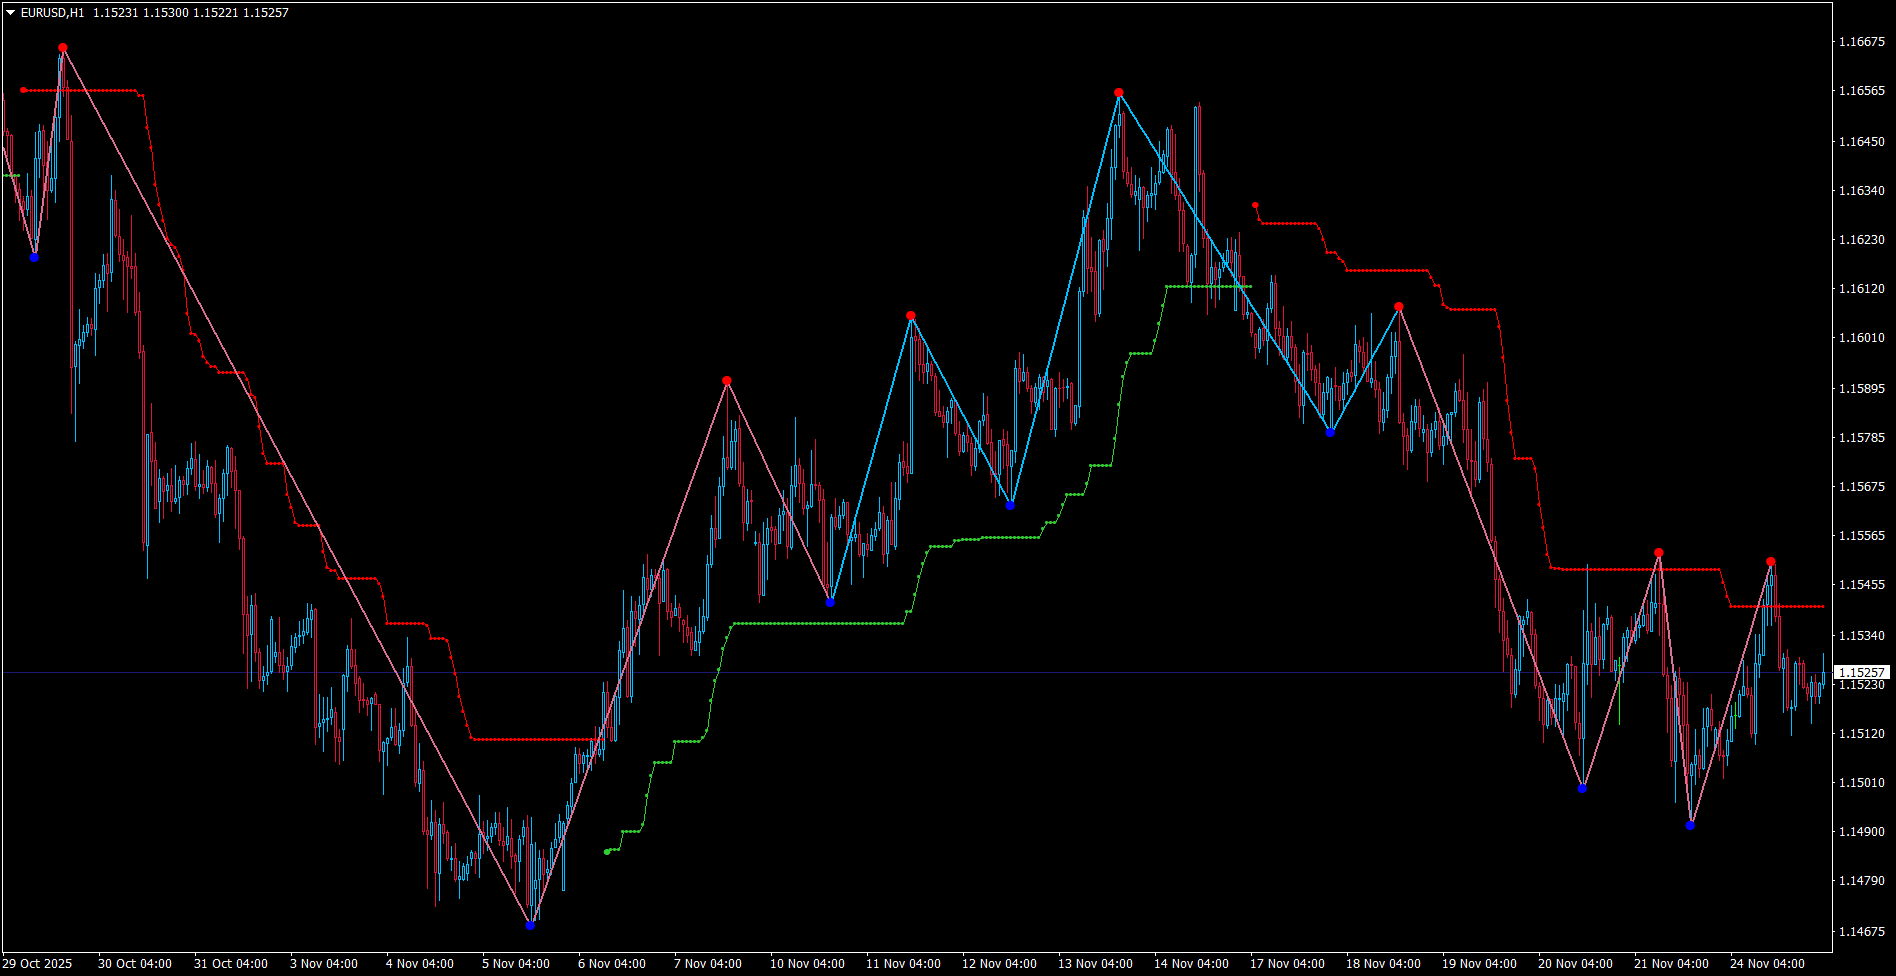Click the 29 Oct 2025 date label

[x=38, y=964]
